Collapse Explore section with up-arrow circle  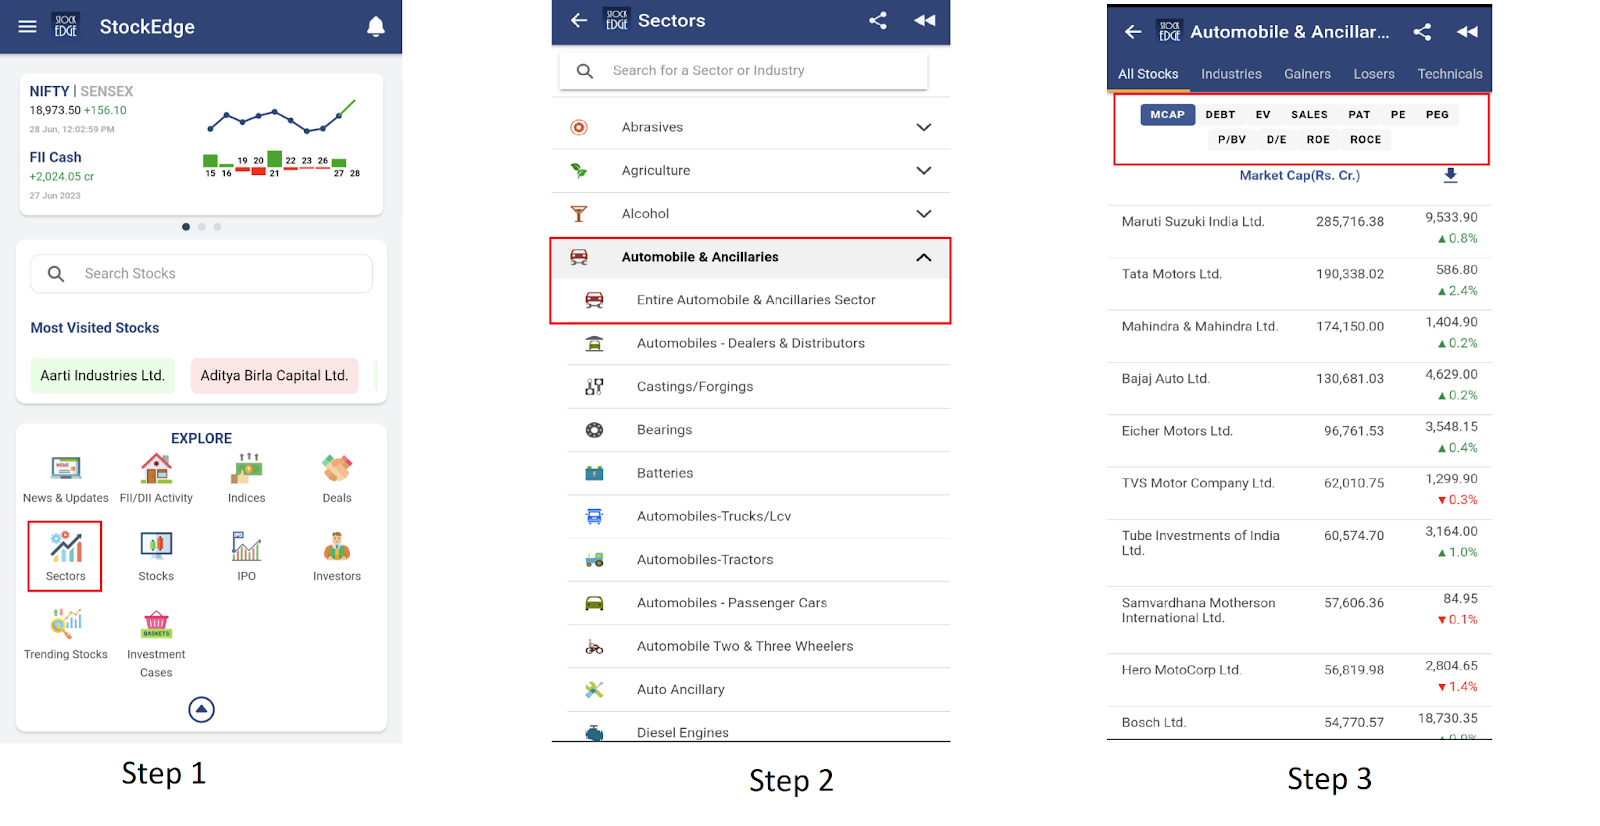point(201,709)
